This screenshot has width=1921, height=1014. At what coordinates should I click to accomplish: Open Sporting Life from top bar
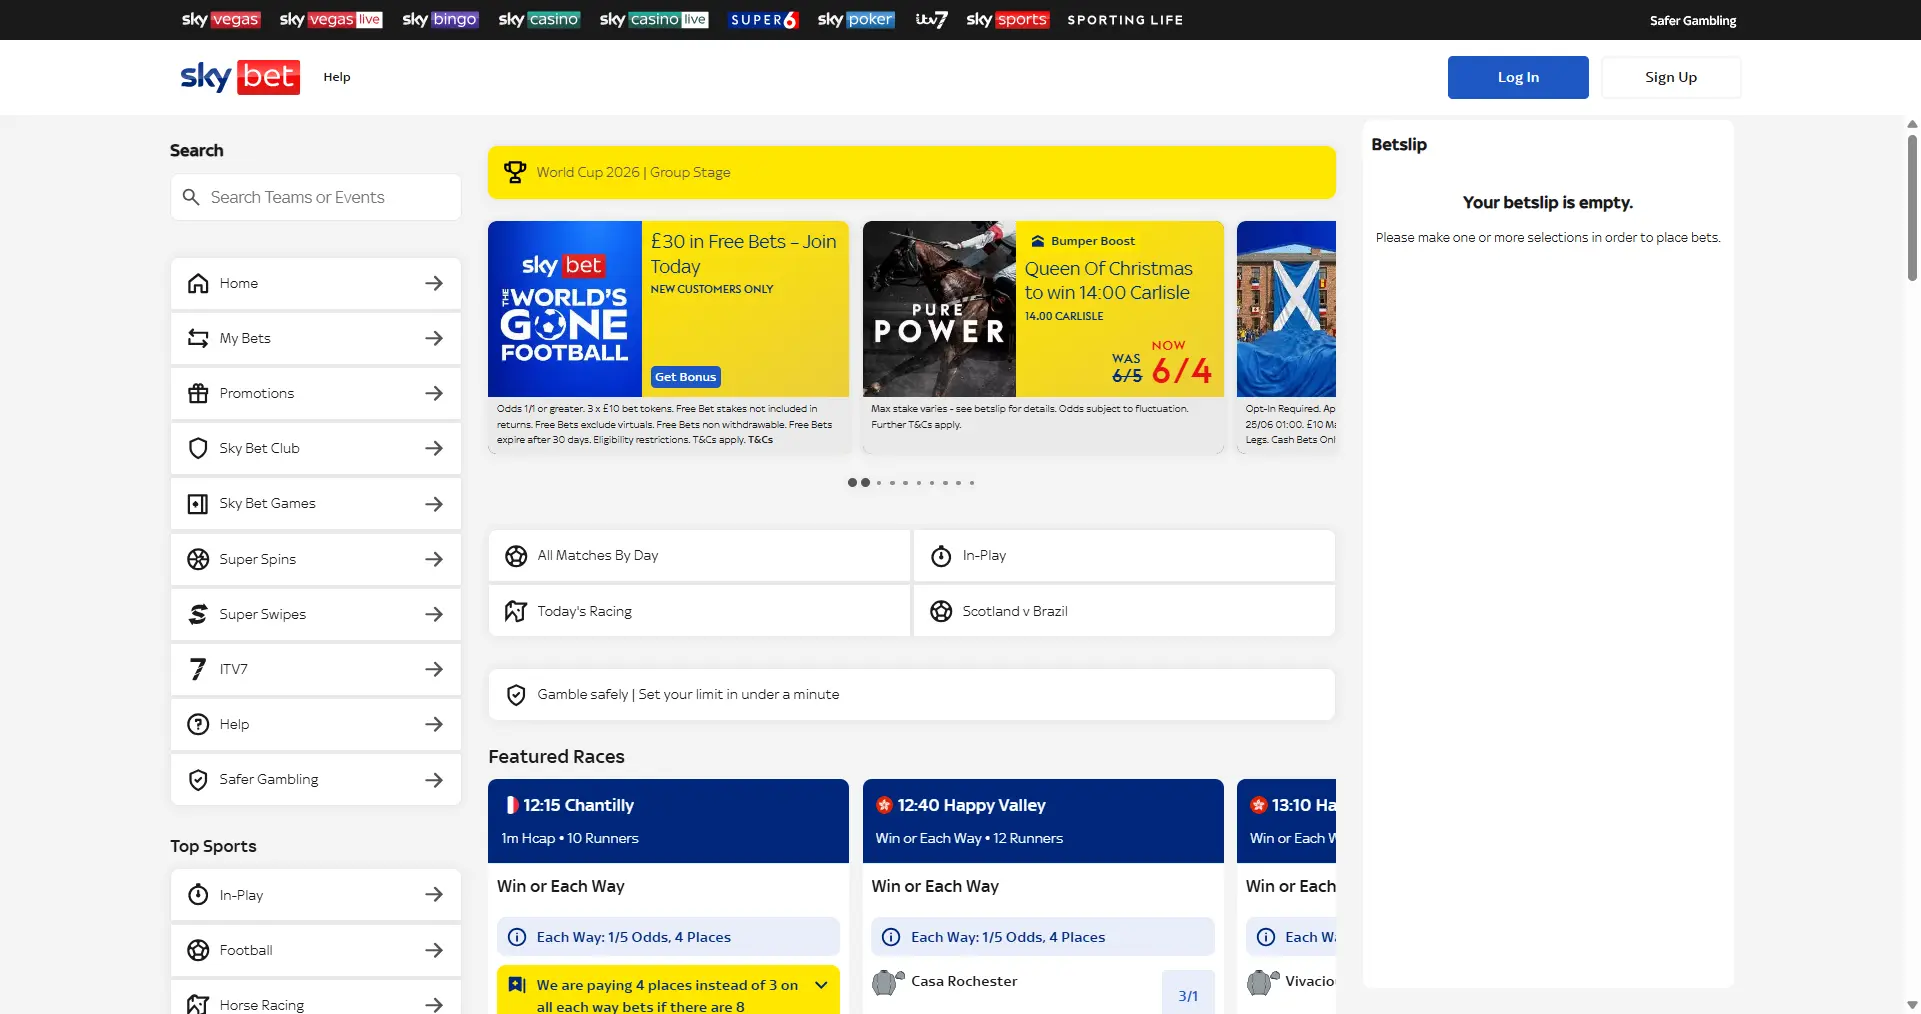tap(1125, 20)
